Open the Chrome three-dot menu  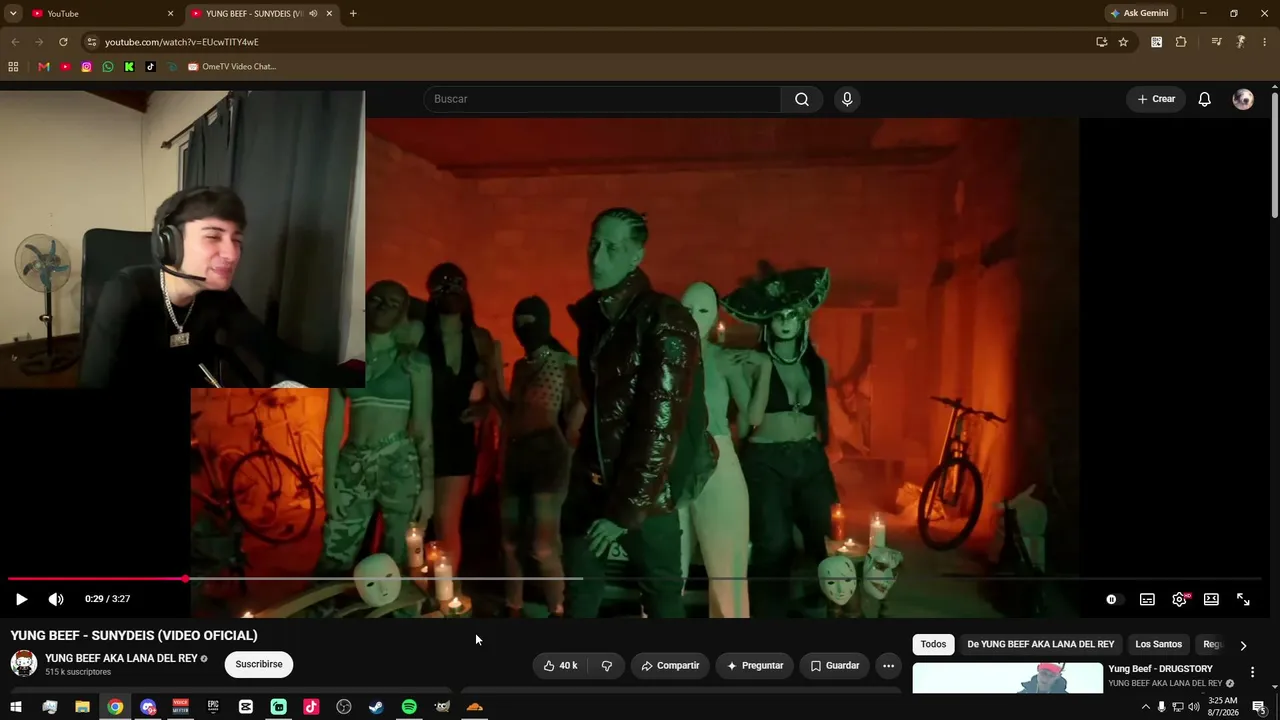1265,42
